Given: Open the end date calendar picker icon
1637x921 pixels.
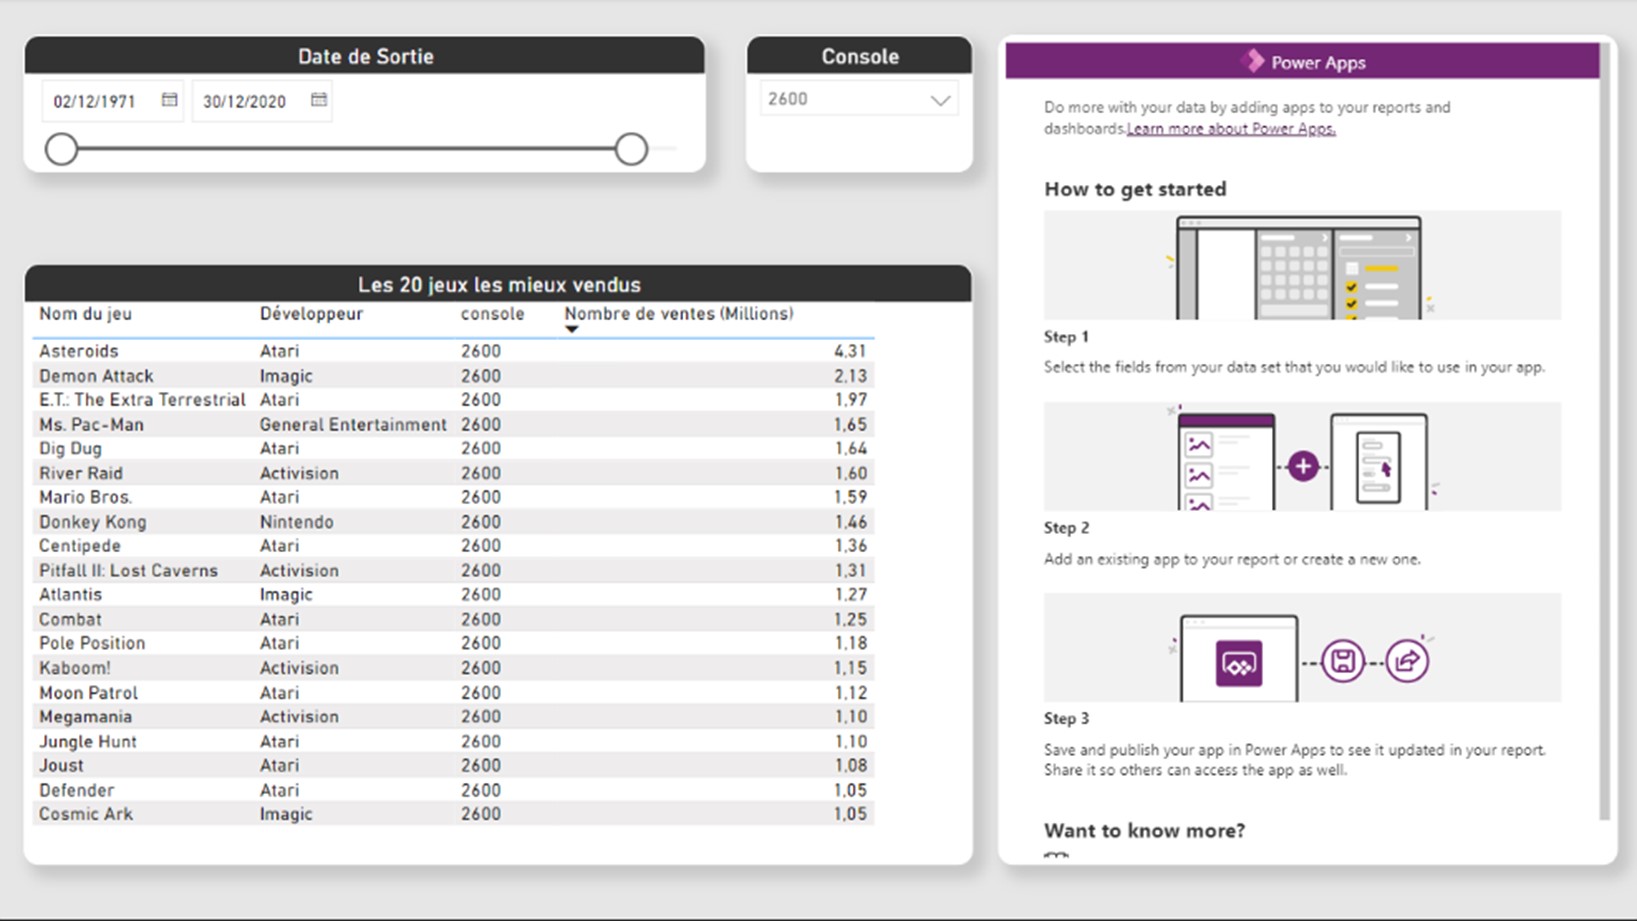Looking at the screenshot, I should [x=319, y=100].
